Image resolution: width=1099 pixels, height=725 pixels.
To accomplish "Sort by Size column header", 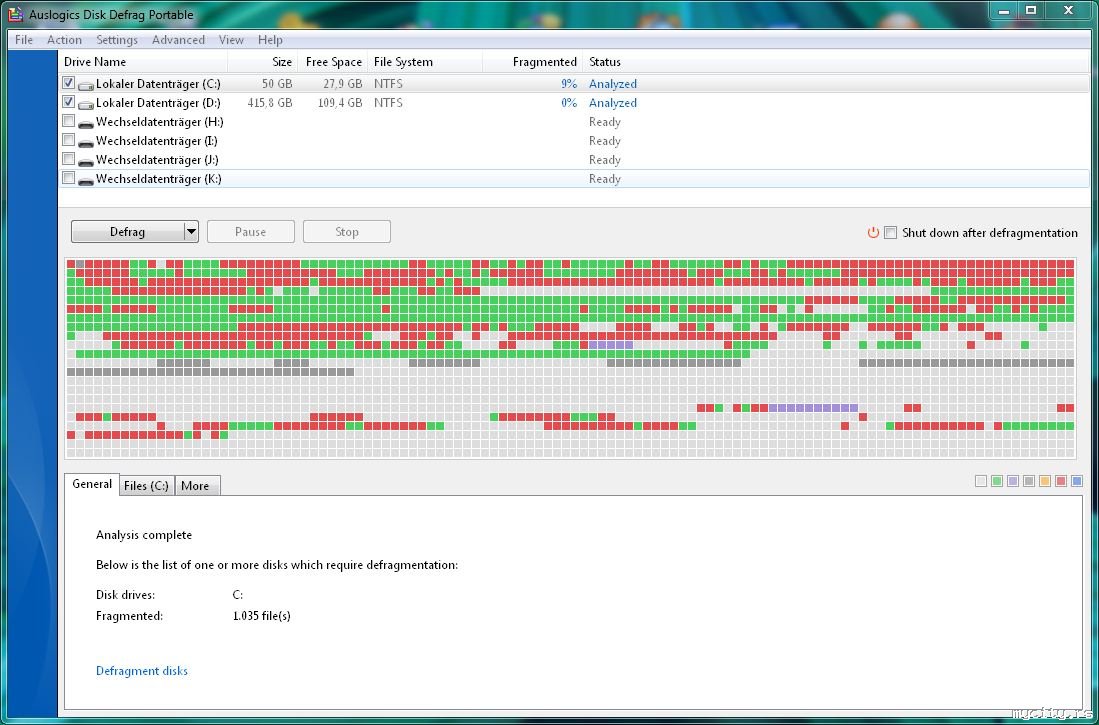I will [x=263, y=62].
